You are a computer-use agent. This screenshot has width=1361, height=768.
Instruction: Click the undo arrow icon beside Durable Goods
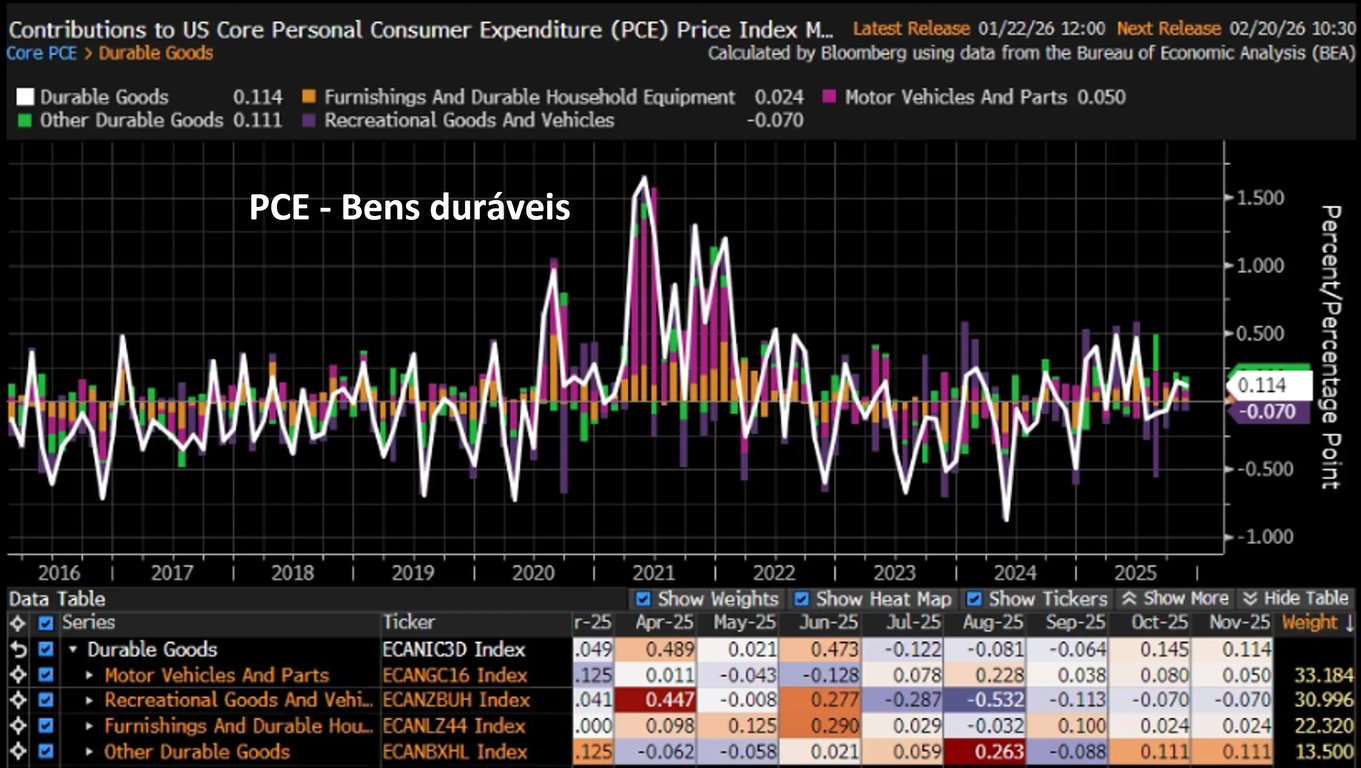16,649
